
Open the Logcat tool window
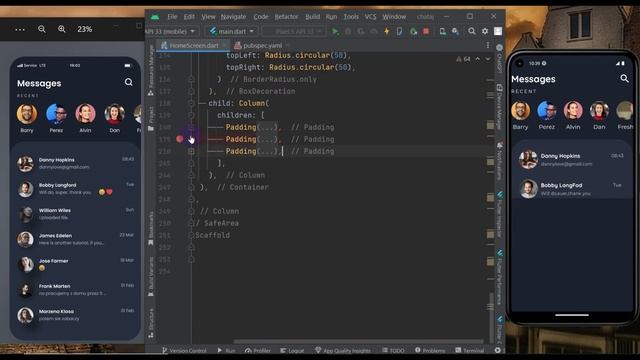coord(292,350)
